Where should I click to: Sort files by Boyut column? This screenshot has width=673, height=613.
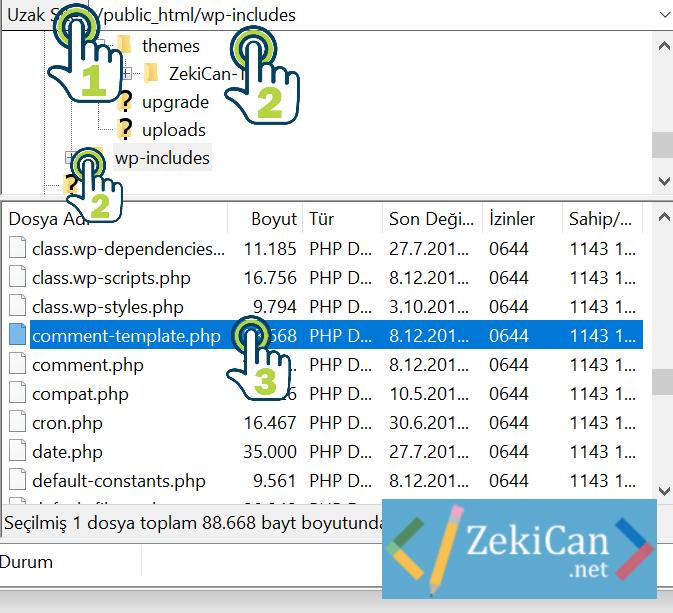[273, 219]
